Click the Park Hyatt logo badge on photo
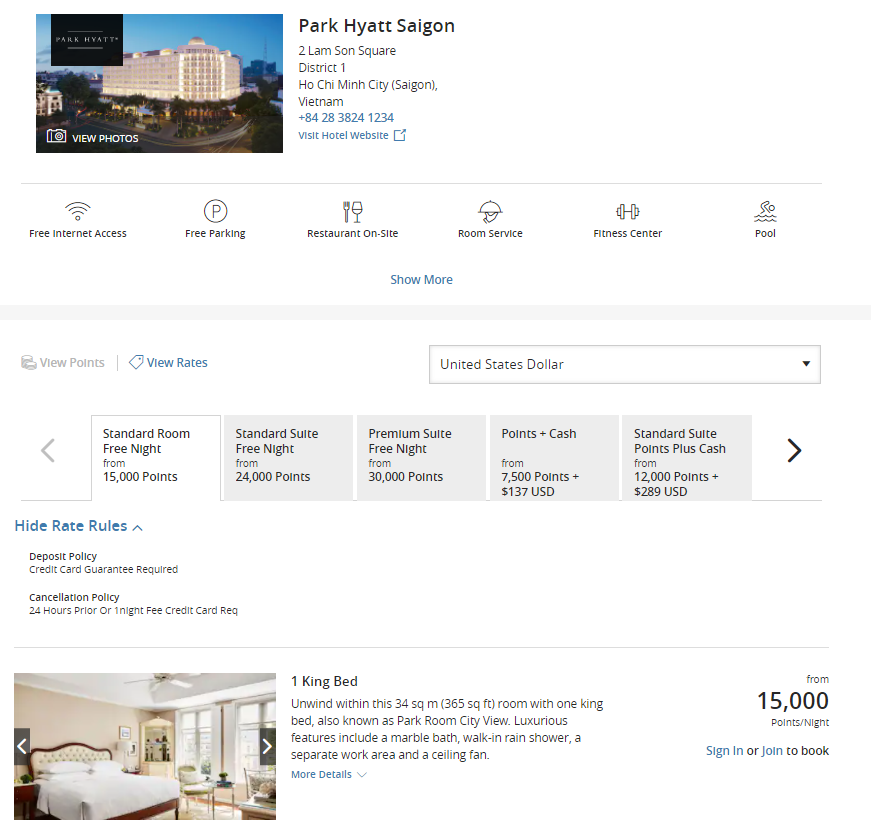The image size is (871, 839). coord(87,40)
